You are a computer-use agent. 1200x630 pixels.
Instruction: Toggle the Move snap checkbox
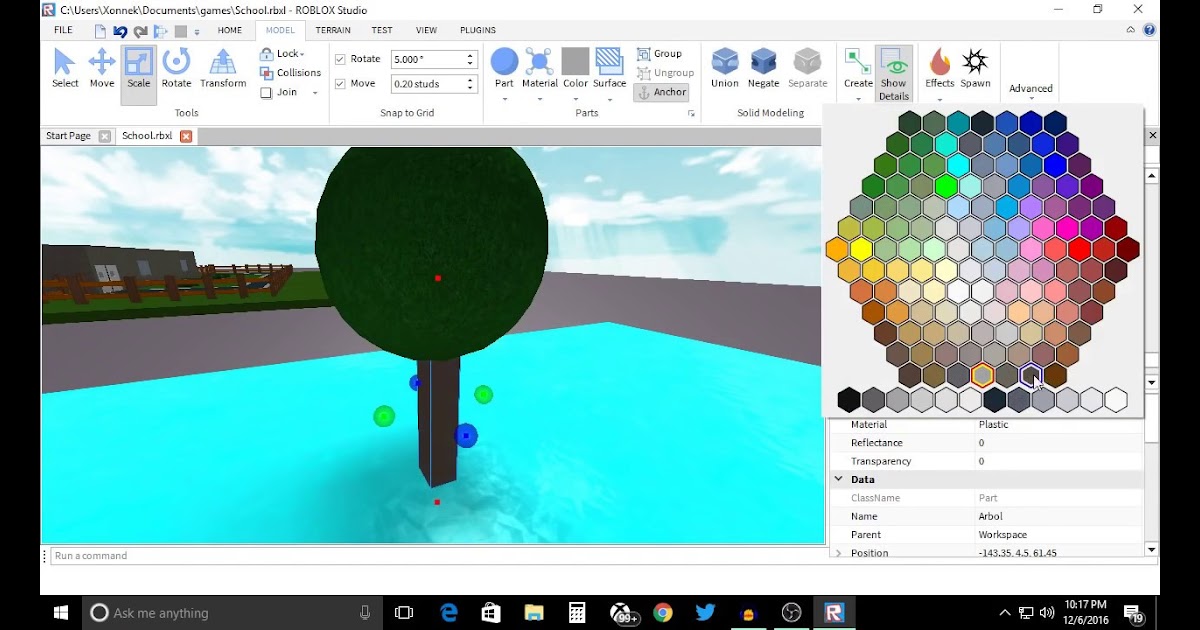point(340,83)
